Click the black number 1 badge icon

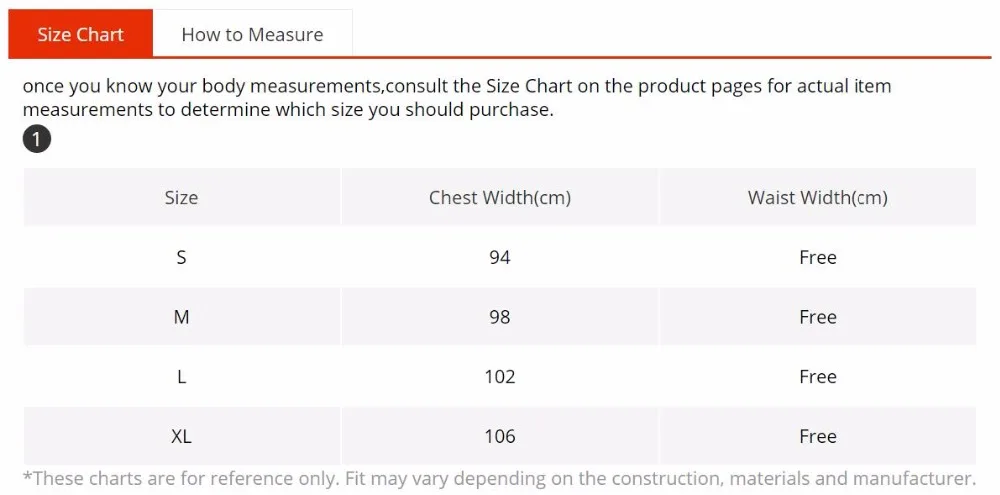pyautogui.click(x=37, y=140)
